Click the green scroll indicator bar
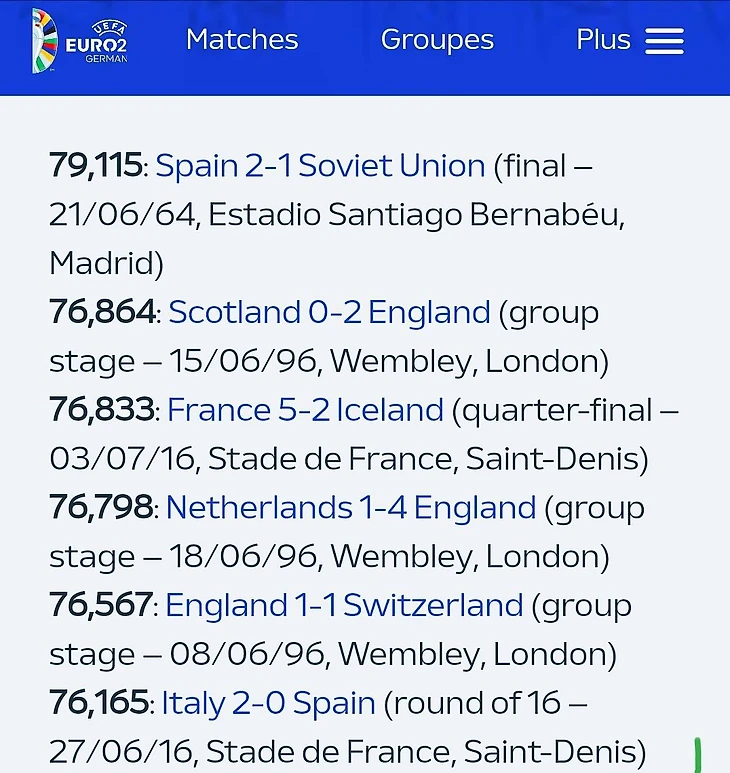Viewport: 730px width, 773px height. pyautogui.click(x=697, y=755)
